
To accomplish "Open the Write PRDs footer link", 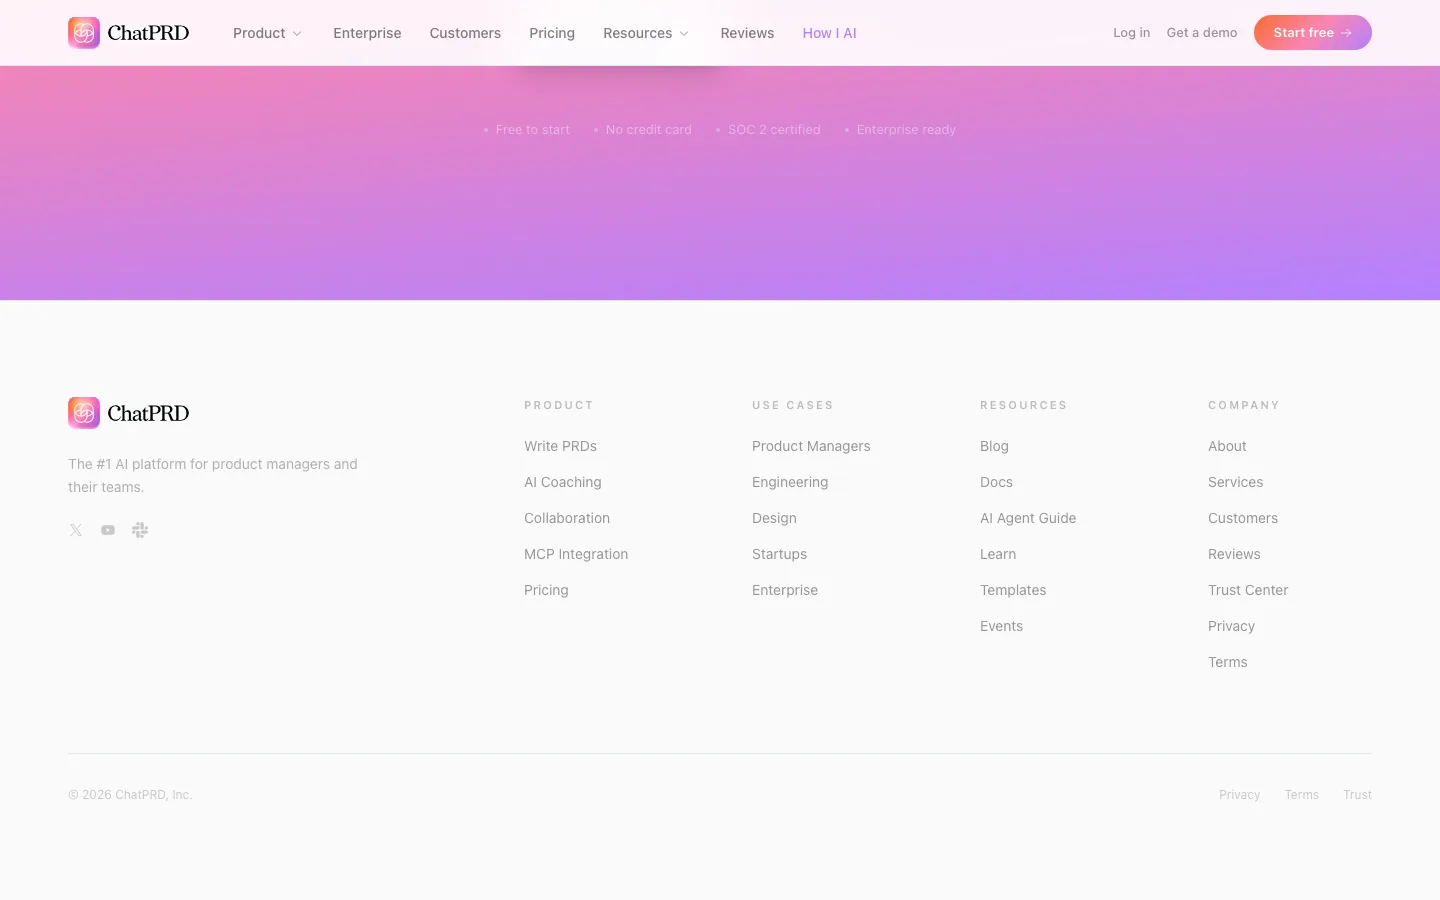I will [x=560, y=446].
